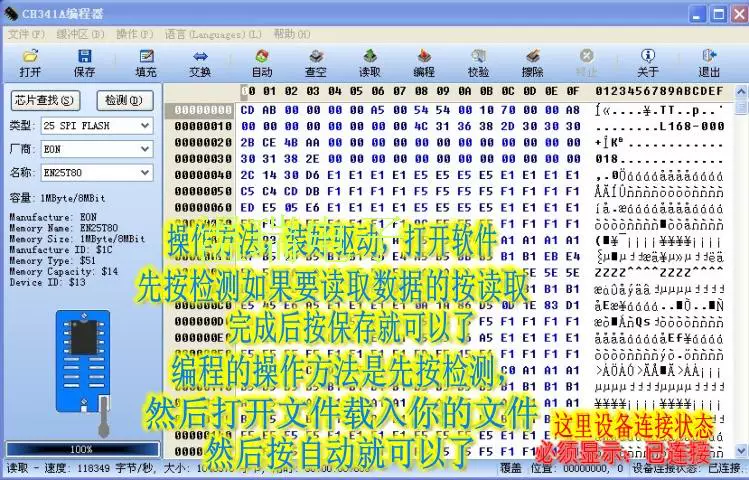Open the 文件 (File) menu
This screenshot has height=480, width=749.
26,34
